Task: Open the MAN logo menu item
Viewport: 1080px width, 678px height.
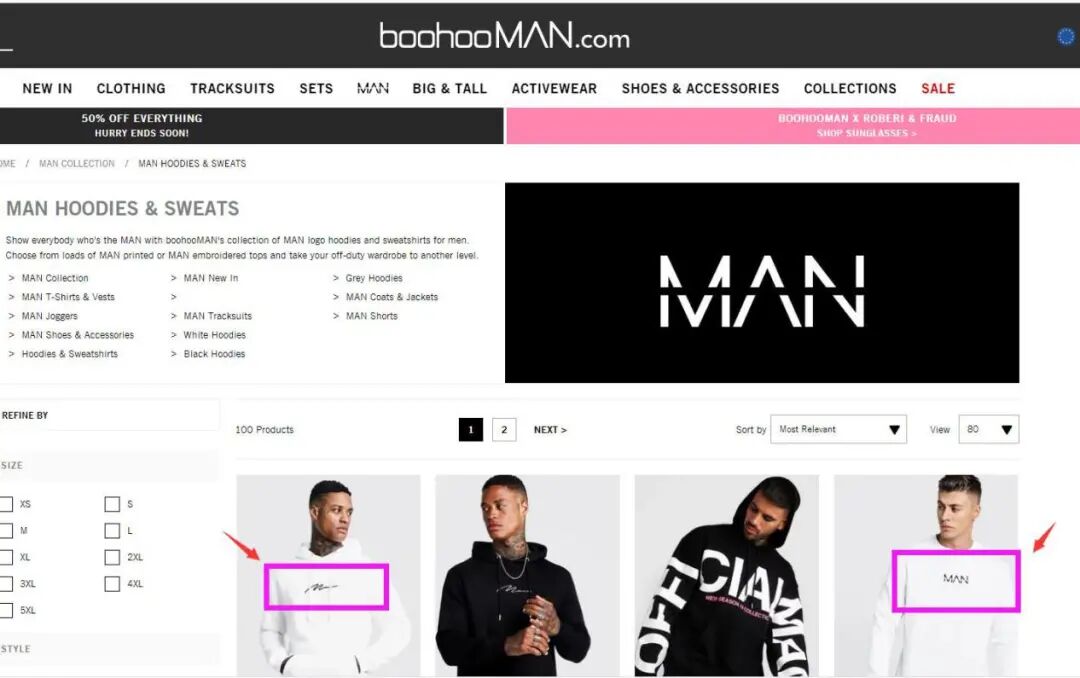Action: point(373,88)
